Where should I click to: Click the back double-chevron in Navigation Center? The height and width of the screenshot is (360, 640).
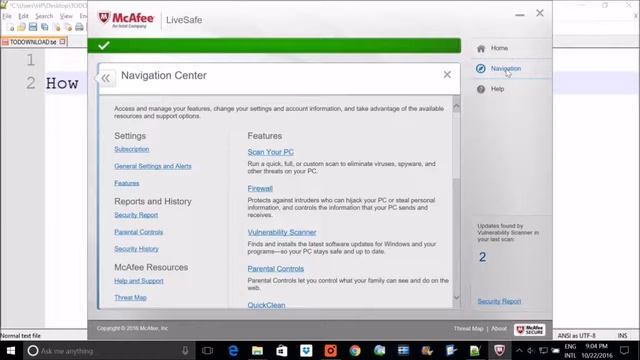click(106, 78)
